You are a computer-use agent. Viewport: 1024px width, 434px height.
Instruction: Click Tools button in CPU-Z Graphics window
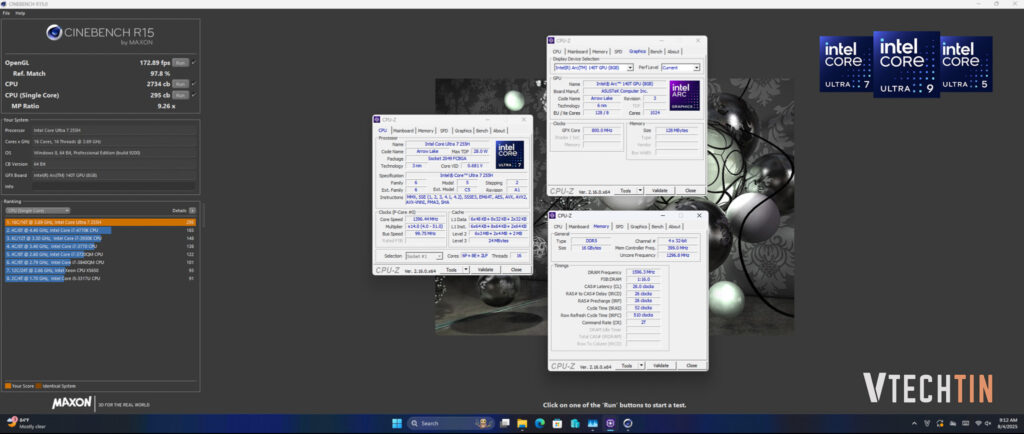[x=625, y=191]
